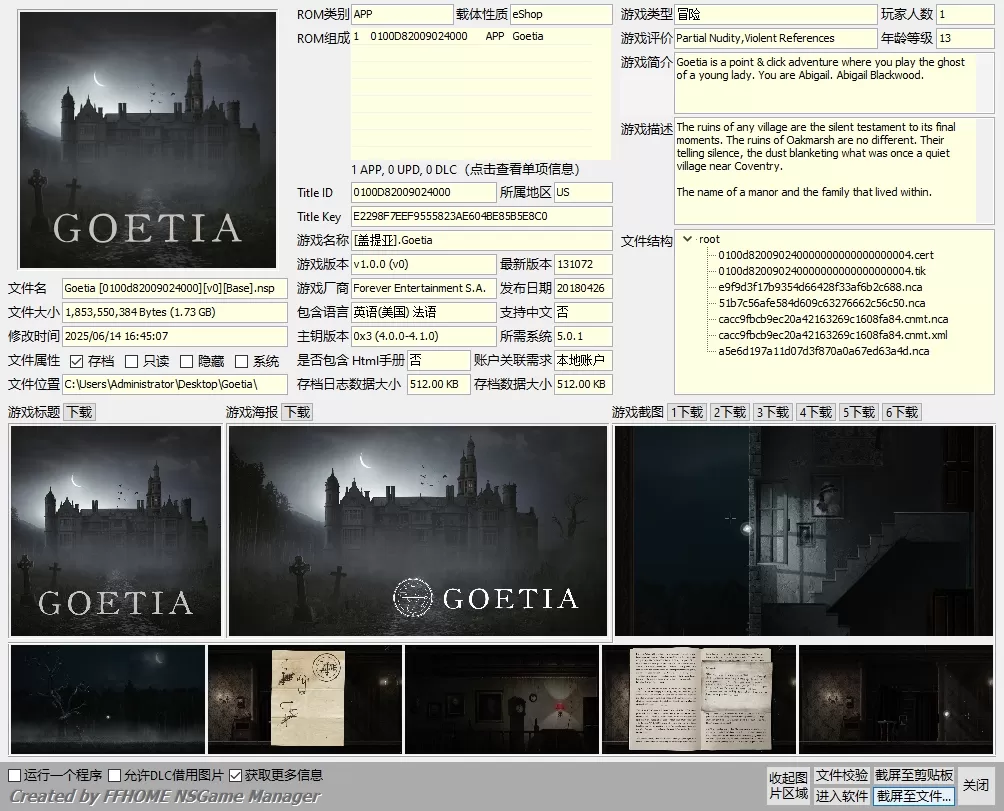Select the .cnmt.xml file in tree
Image resolution: width=1004 pixels, height=811 pixels.
(x=832, y=335)
